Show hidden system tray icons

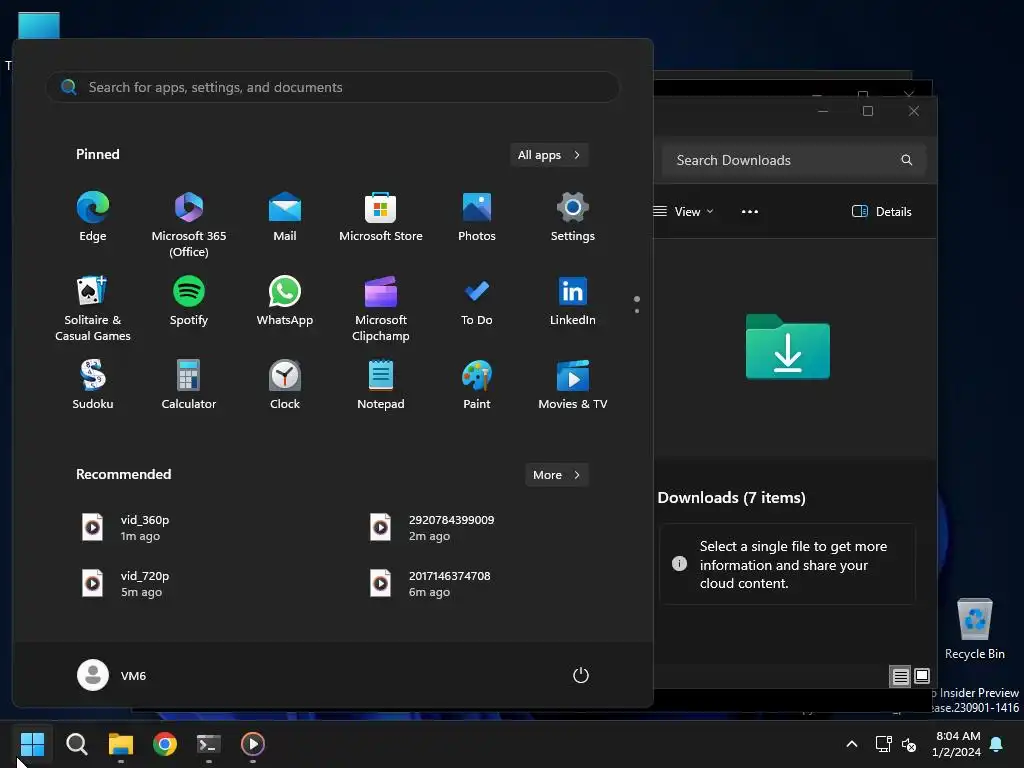[852, 744]
